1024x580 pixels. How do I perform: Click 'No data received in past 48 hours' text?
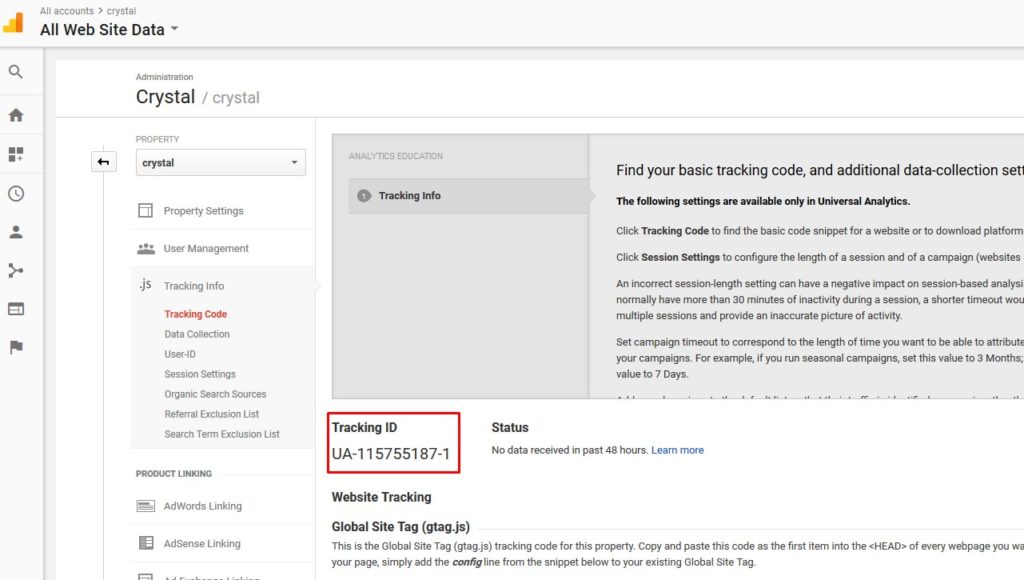(569, 450)
